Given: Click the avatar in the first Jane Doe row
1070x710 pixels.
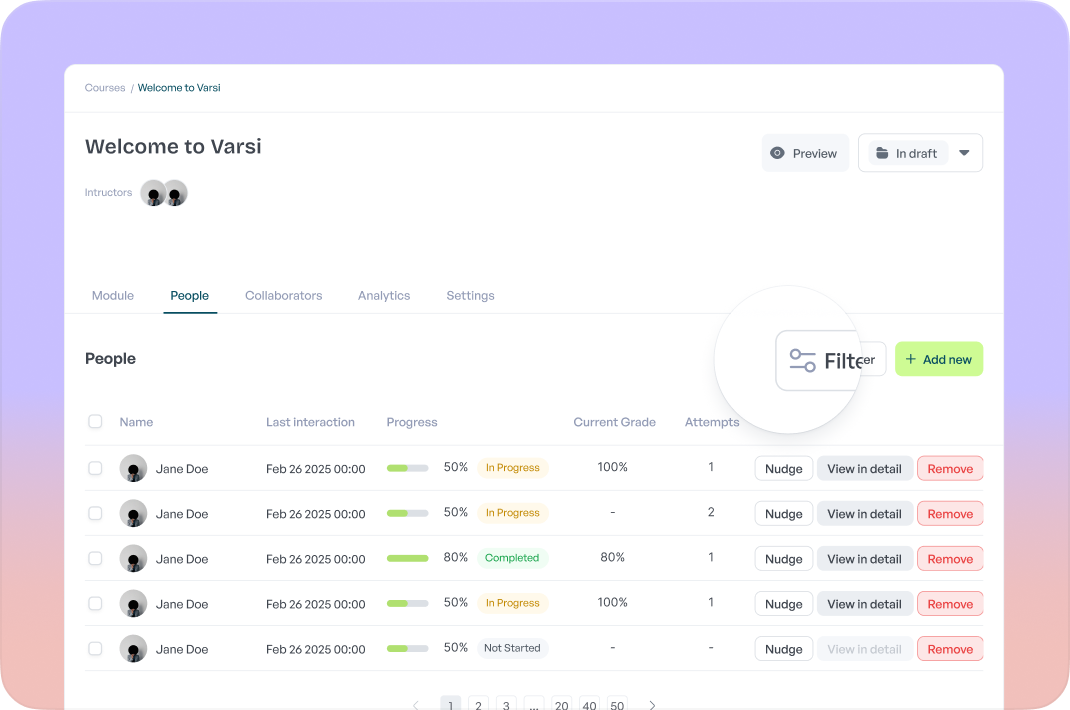Looking at the screenshot, I should (133, 468).
